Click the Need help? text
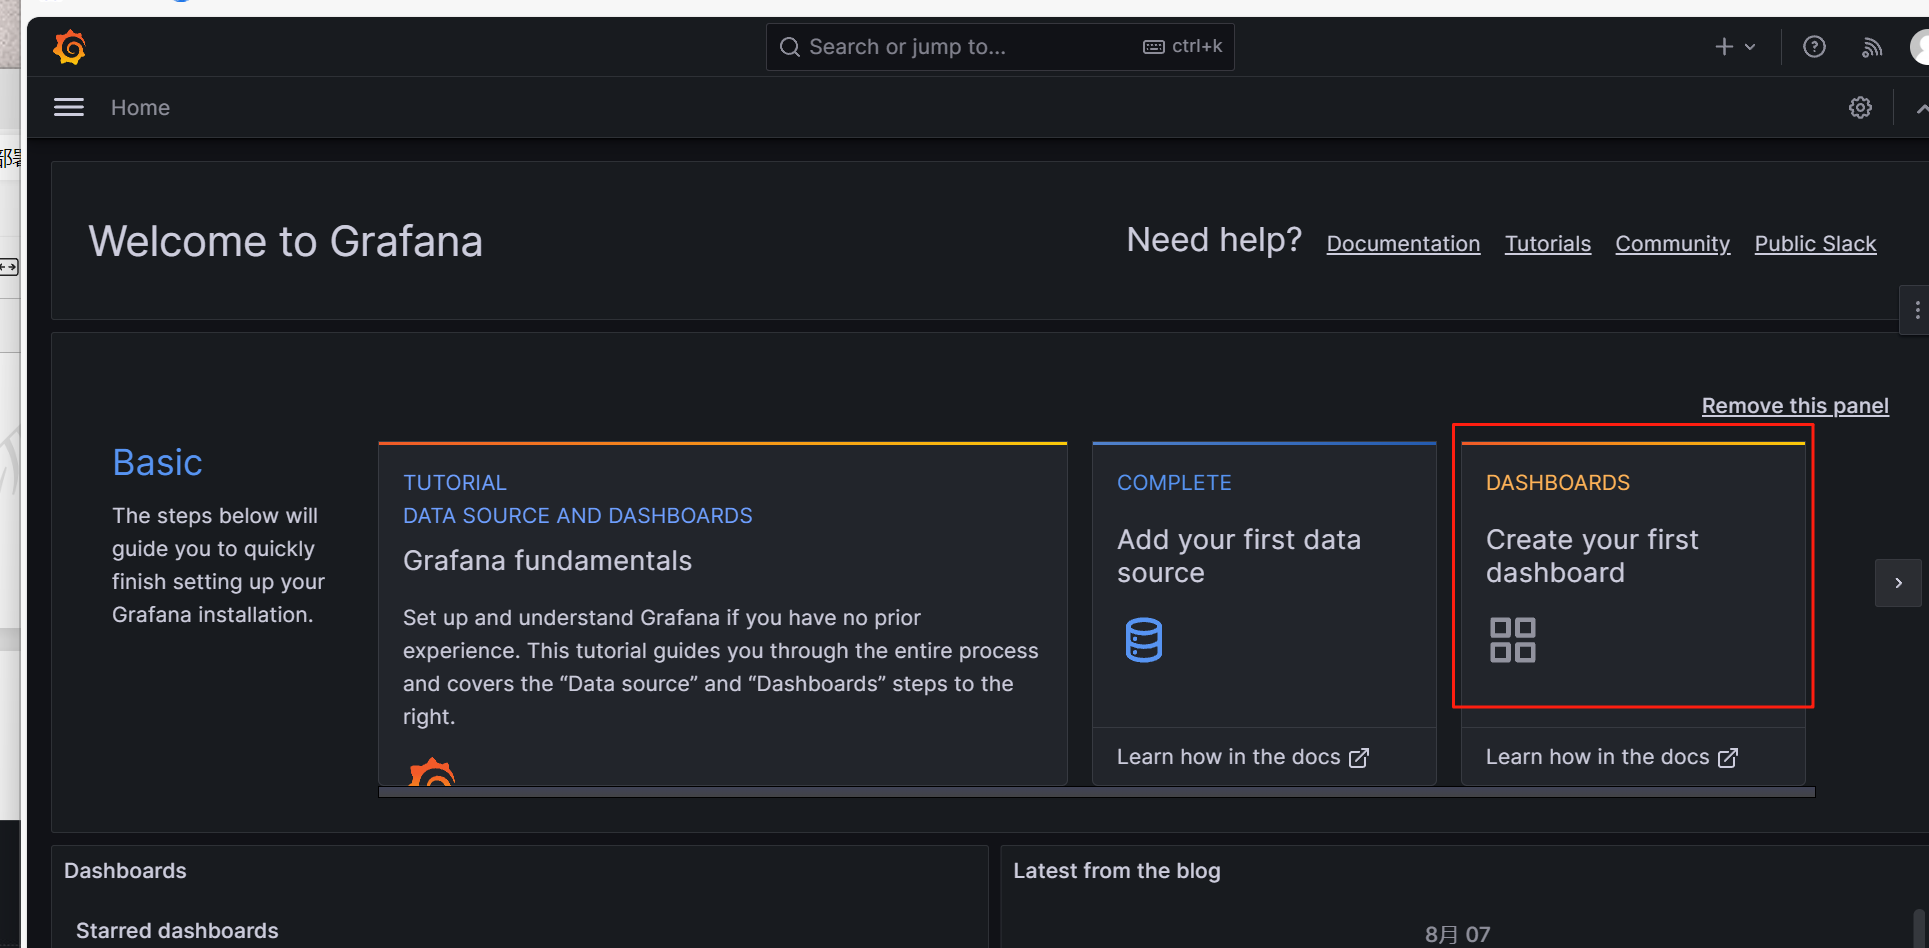 tap(1214, 240)
